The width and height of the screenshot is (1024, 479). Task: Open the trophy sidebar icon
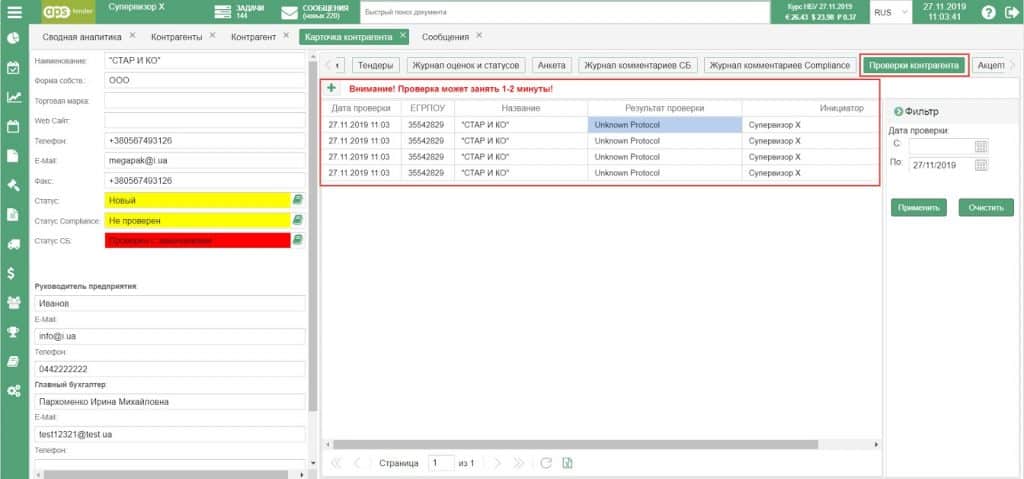[x=14, y=331]
